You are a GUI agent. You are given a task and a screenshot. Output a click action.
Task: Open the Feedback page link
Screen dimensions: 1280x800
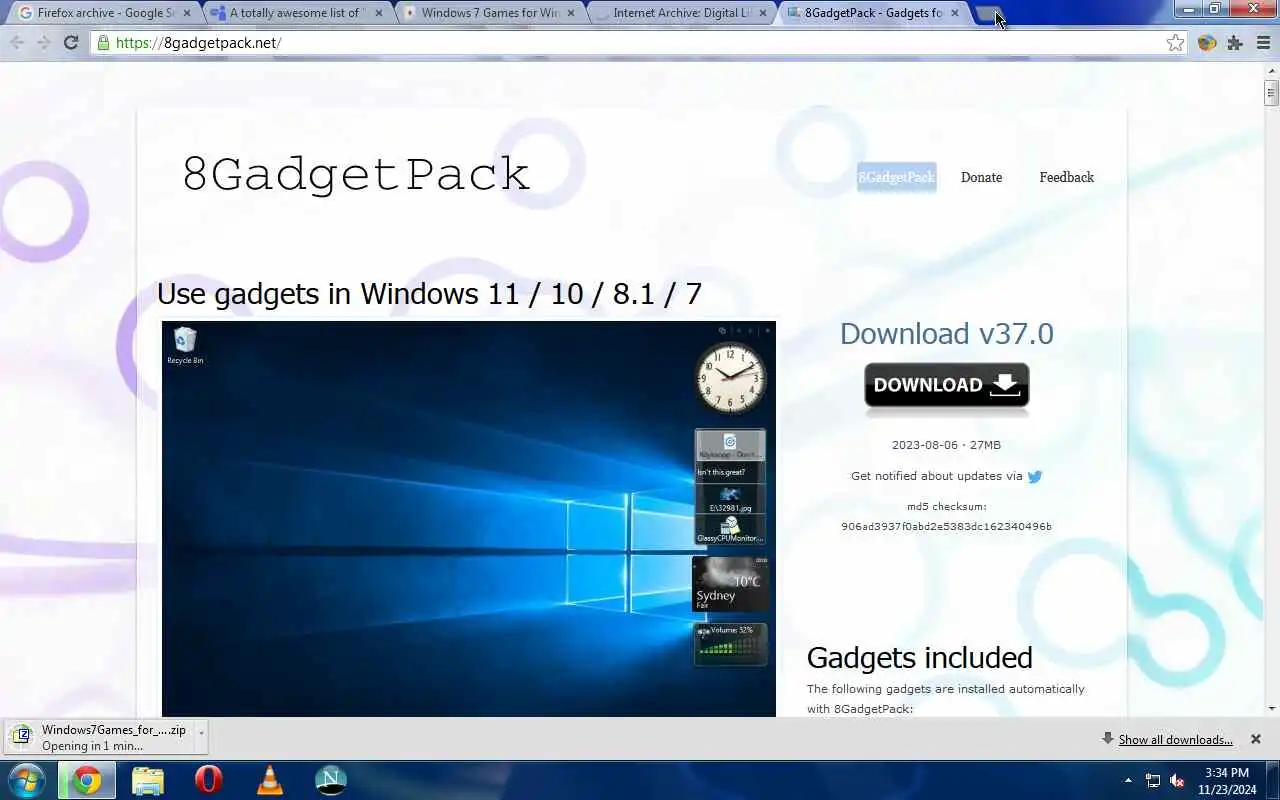tap(1066, 177)
